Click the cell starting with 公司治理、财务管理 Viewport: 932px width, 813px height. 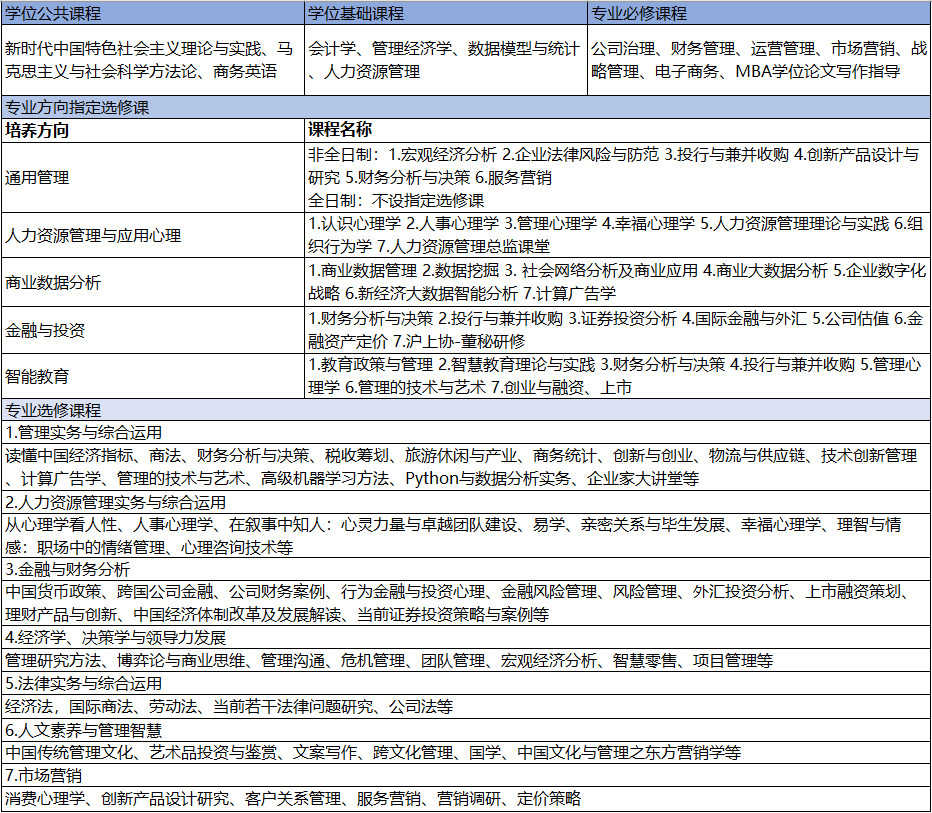point(758,60)
